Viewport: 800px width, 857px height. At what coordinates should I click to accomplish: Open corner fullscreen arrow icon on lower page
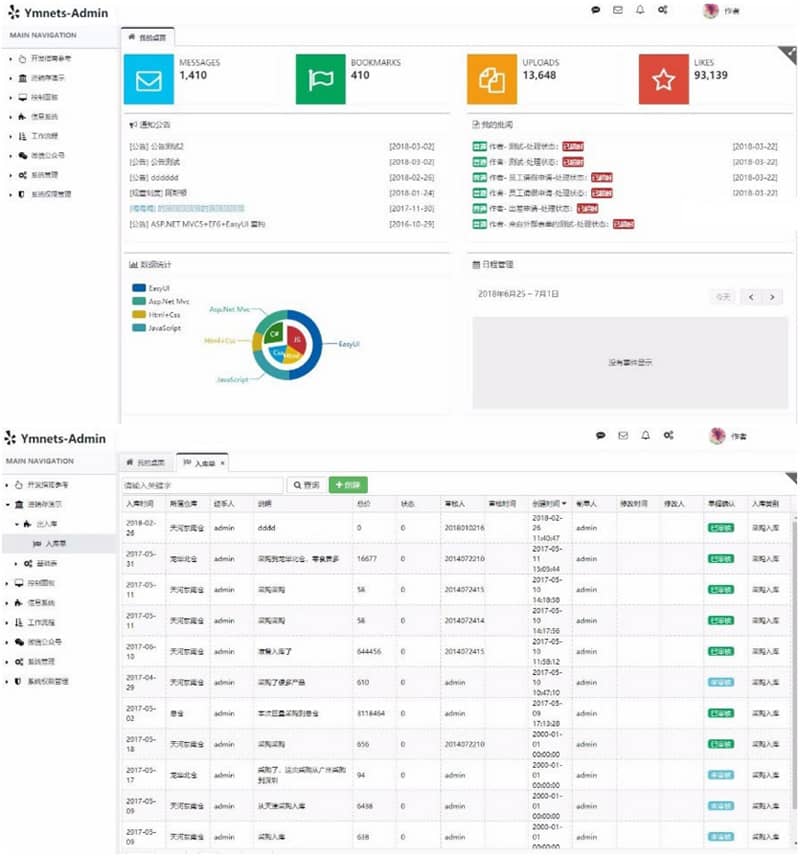(x=791, y=479)
